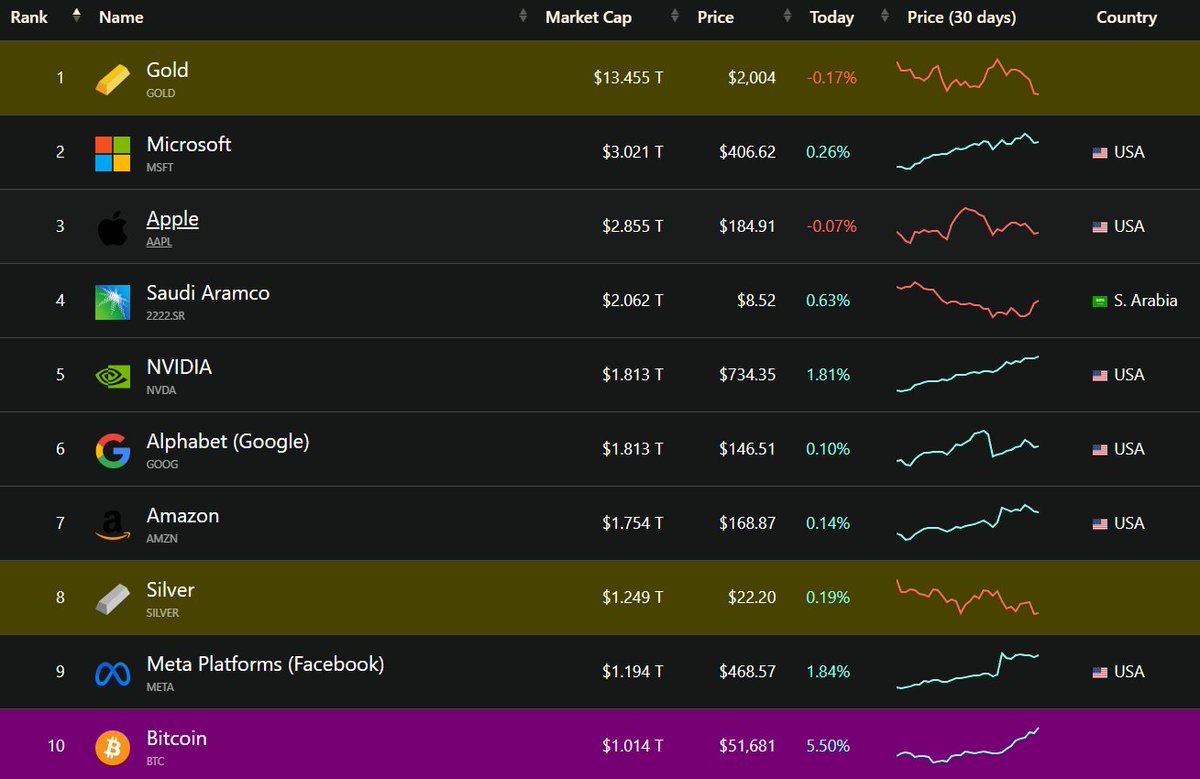1200x779 pixels.
Task: Click the Price (30 days) column header
Action: click(x=961, y=17)
